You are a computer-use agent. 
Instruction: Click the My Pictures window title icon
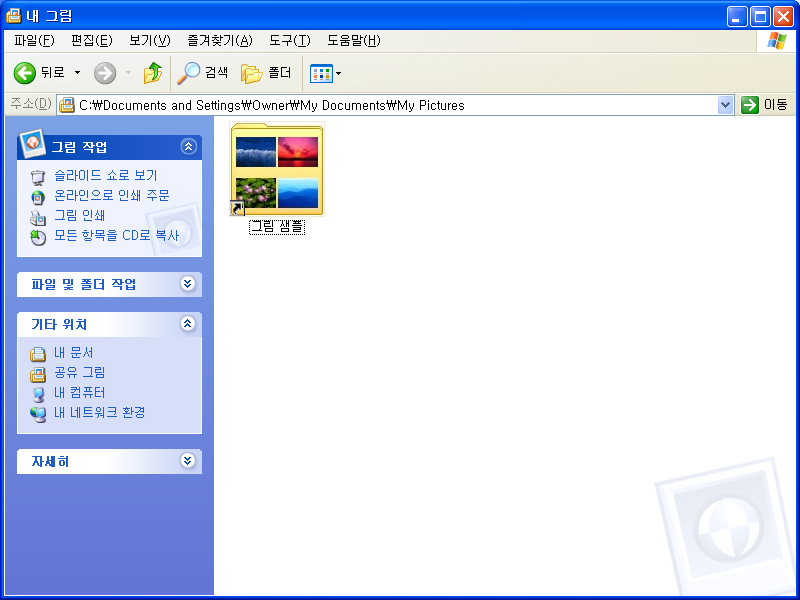point(13,16)
